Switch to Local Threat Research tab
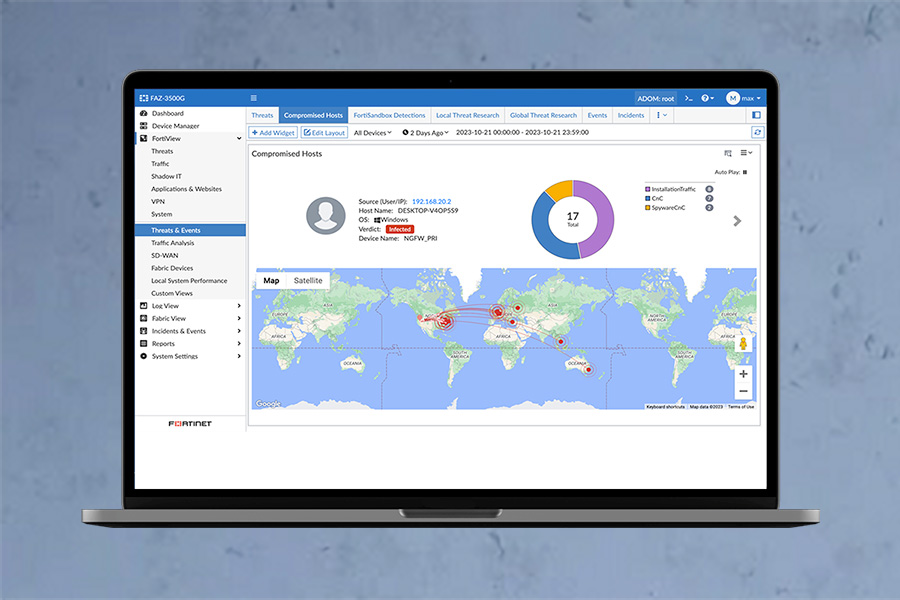 point(467,115)
